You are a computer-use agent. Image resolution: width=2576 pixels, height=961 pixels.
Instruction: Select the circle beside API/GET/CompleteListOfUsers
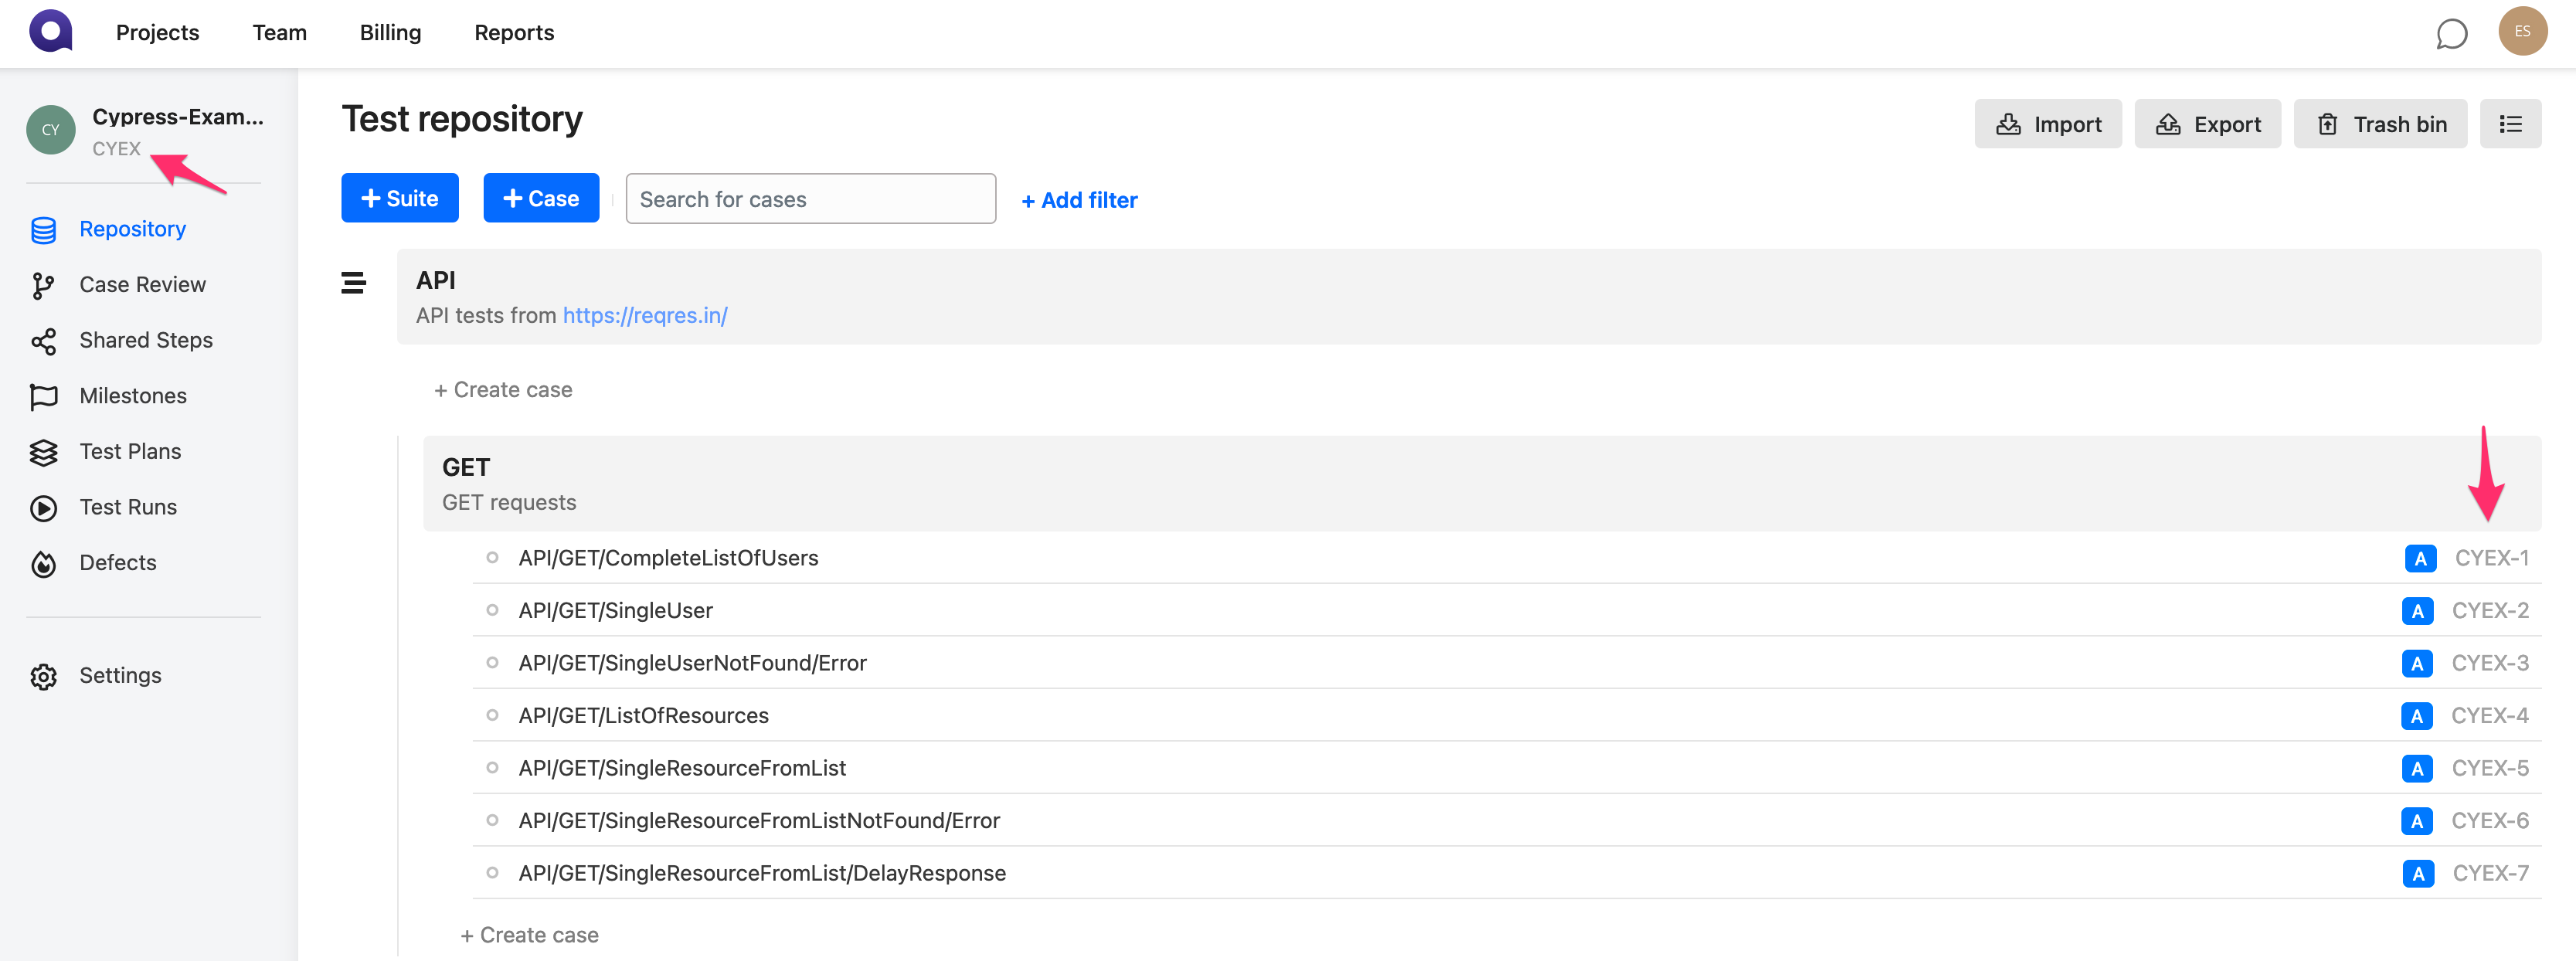[x=492, y=558]
